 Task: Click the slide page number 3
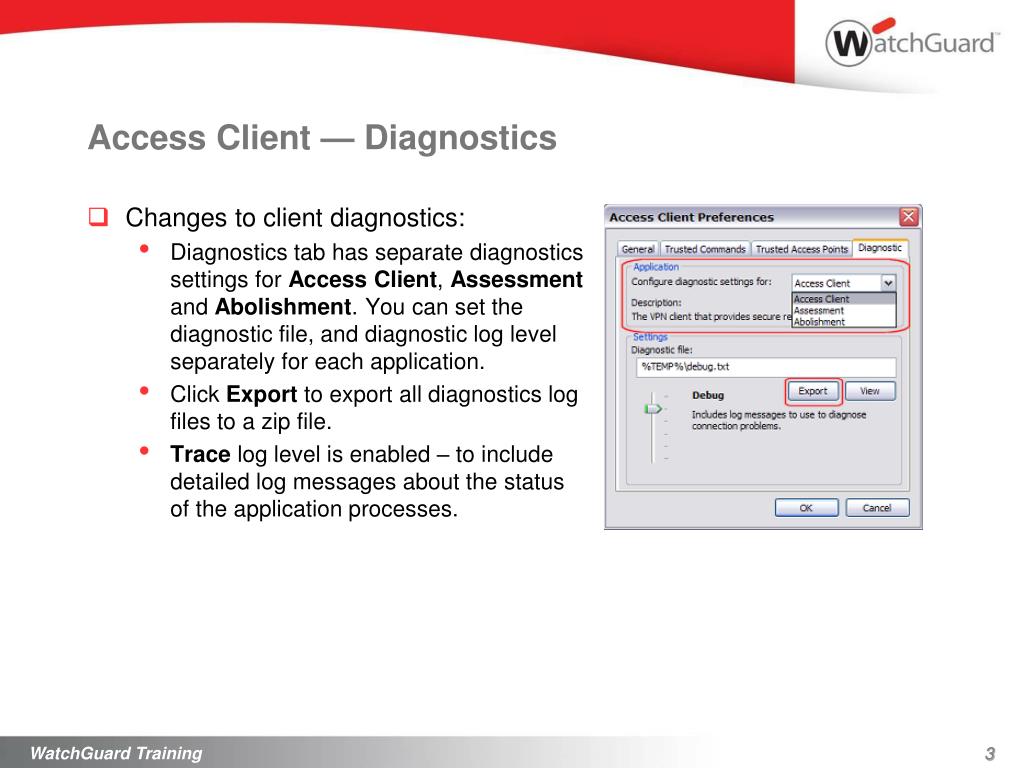[990, 754]
